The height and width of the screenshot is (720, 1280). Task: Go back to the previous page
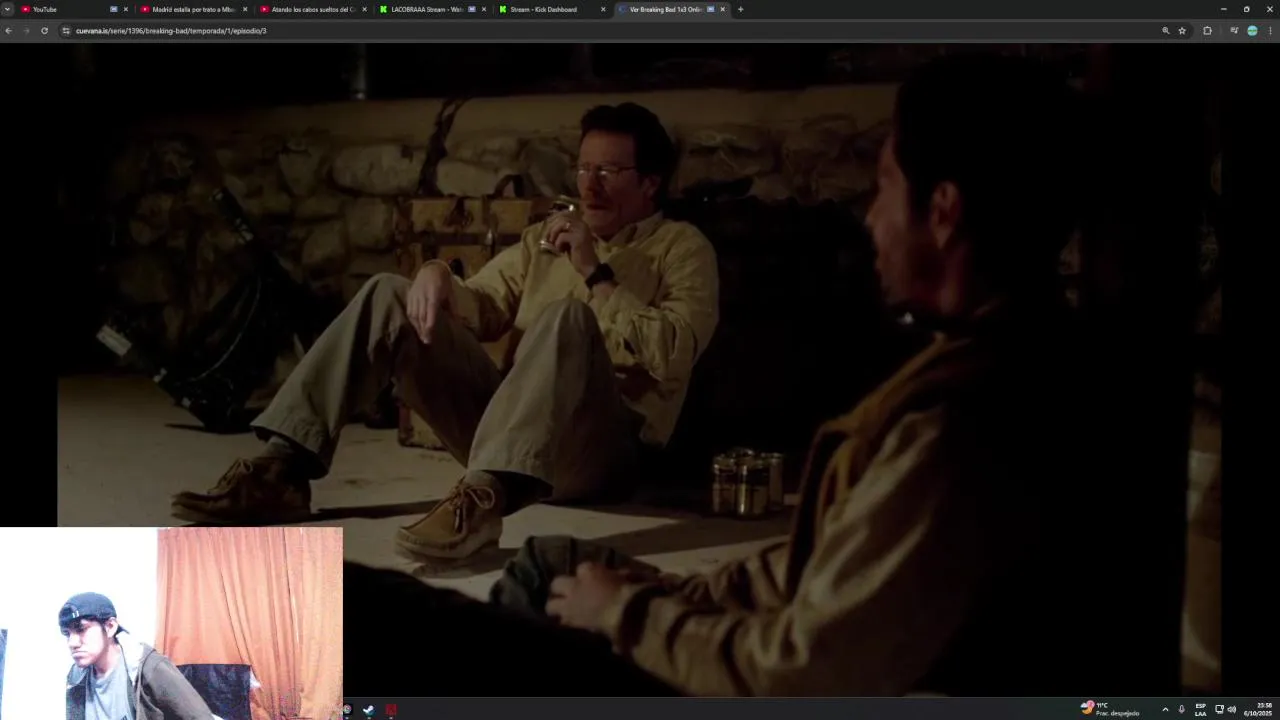pyautogui.click(x=8, y=31)
